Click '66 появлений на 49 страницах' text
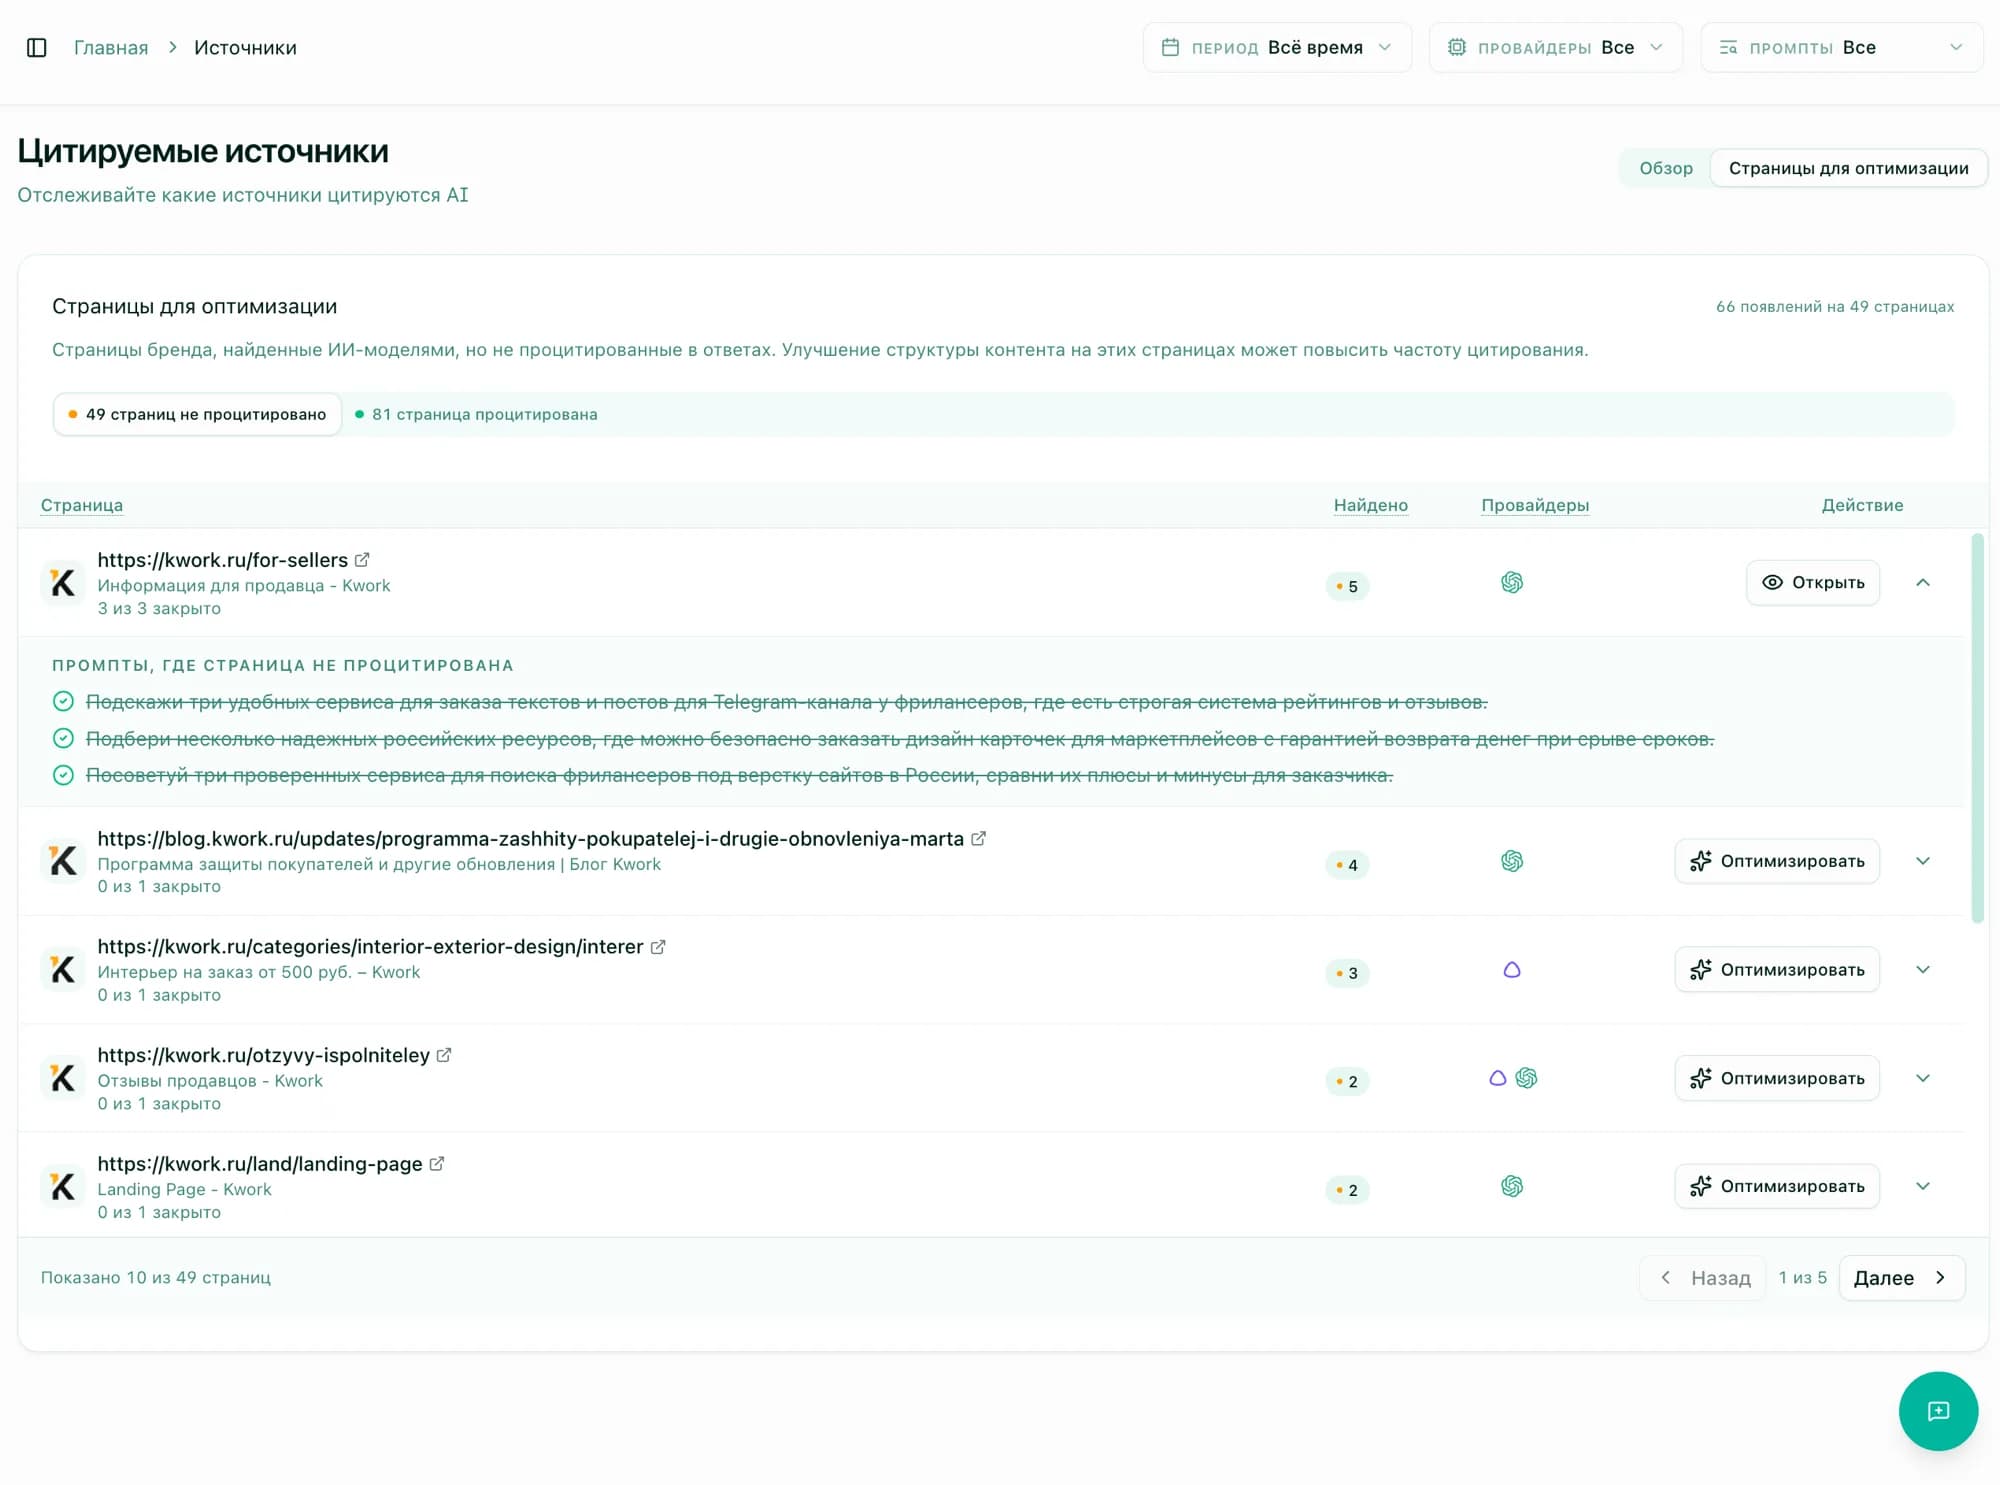Viewport: 2000px width, 1485px height. [x=1835, y=307]
